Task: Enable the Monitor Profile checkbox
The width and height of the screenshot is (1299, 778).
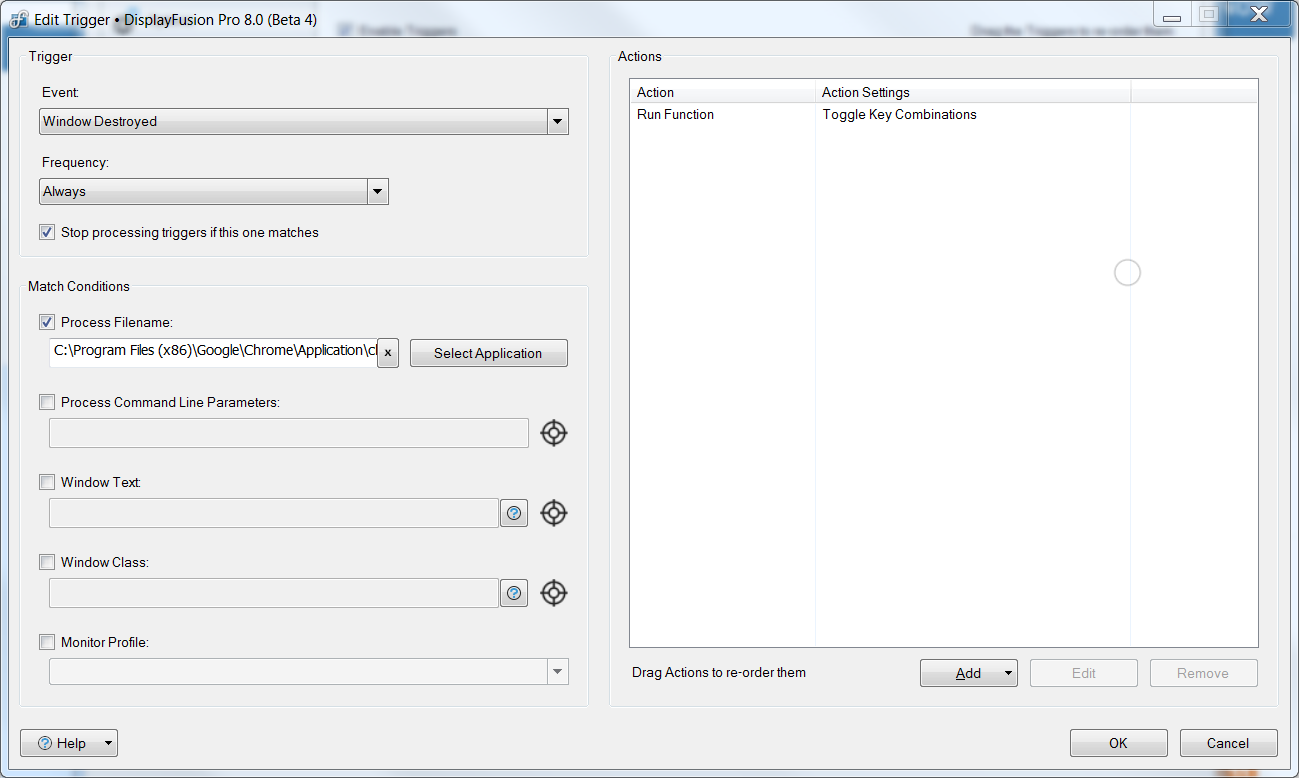Action: (x=47, y=642)
